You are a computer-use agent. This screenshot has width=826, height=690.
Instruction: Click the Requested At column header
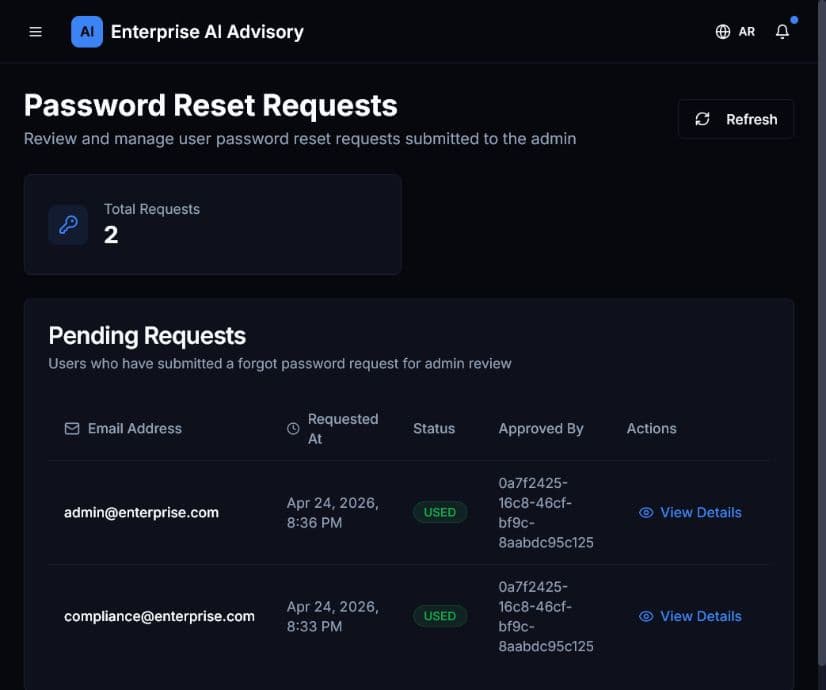343,429
